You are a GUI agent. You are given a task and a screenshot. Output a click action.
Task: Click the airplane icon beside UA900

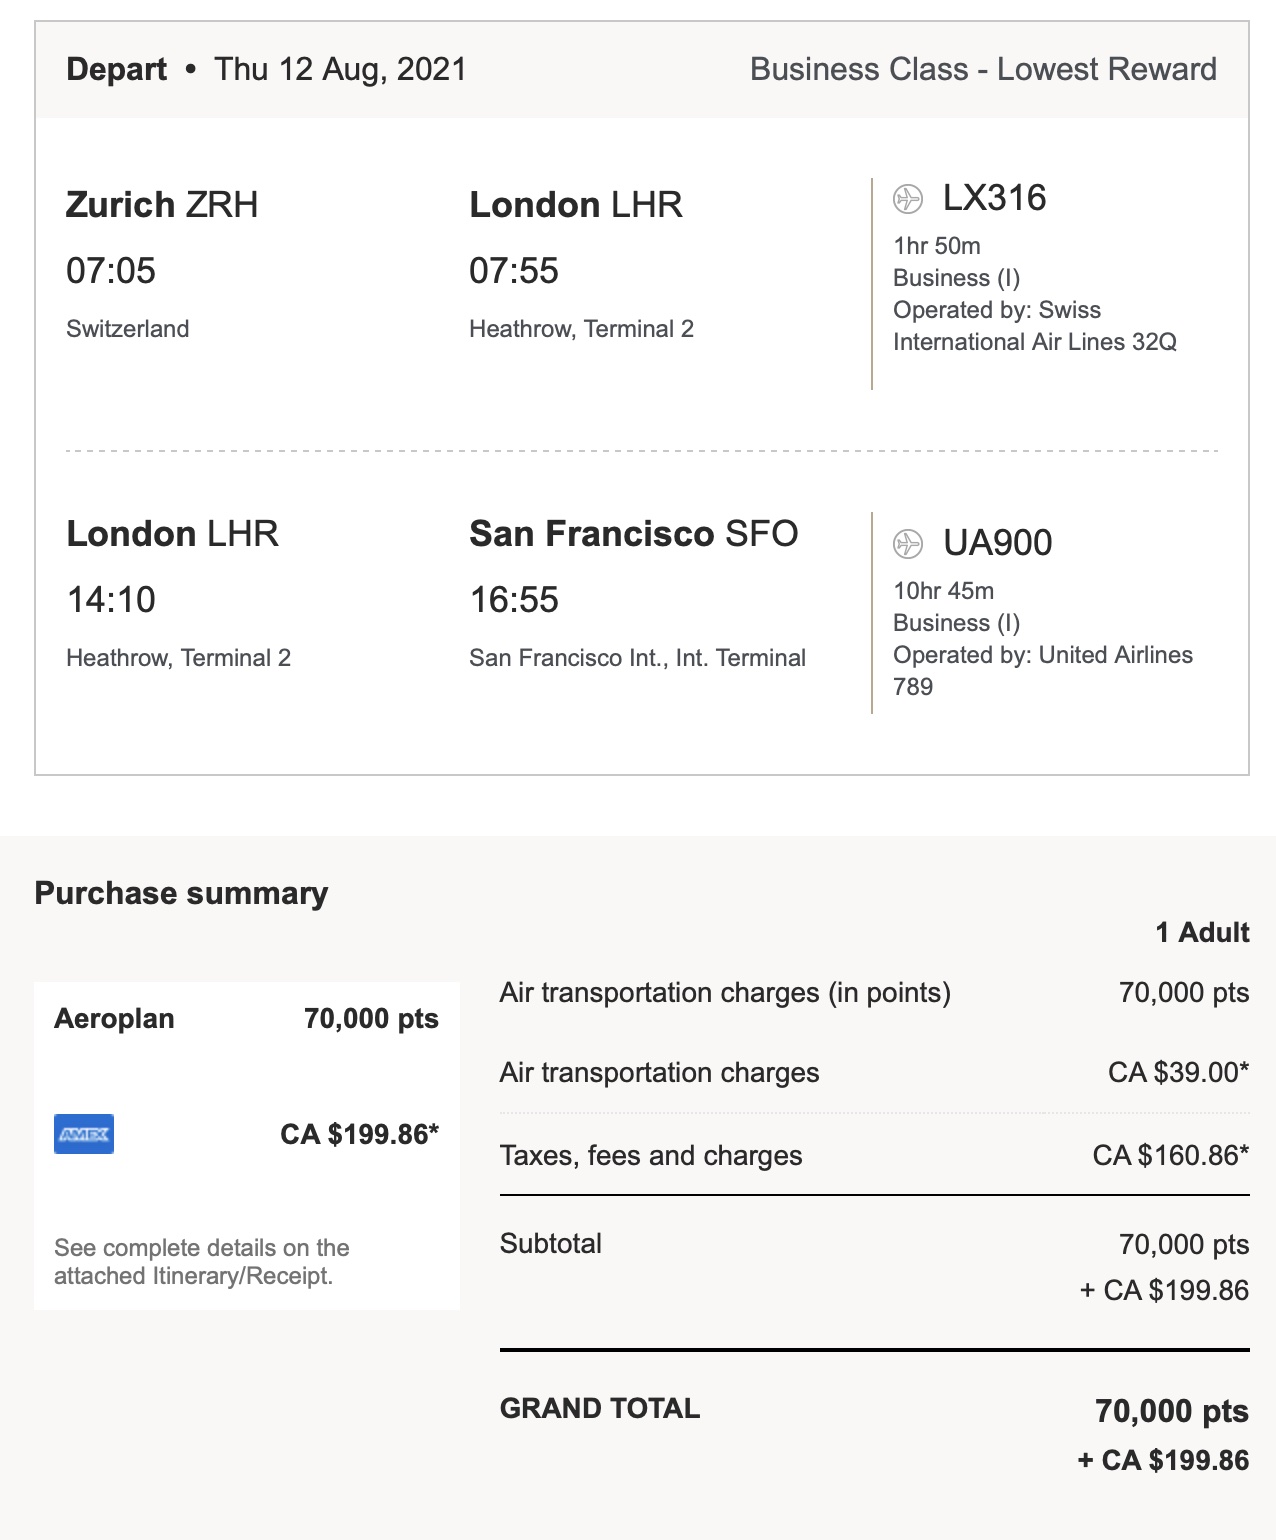click(x=907, y=543)
